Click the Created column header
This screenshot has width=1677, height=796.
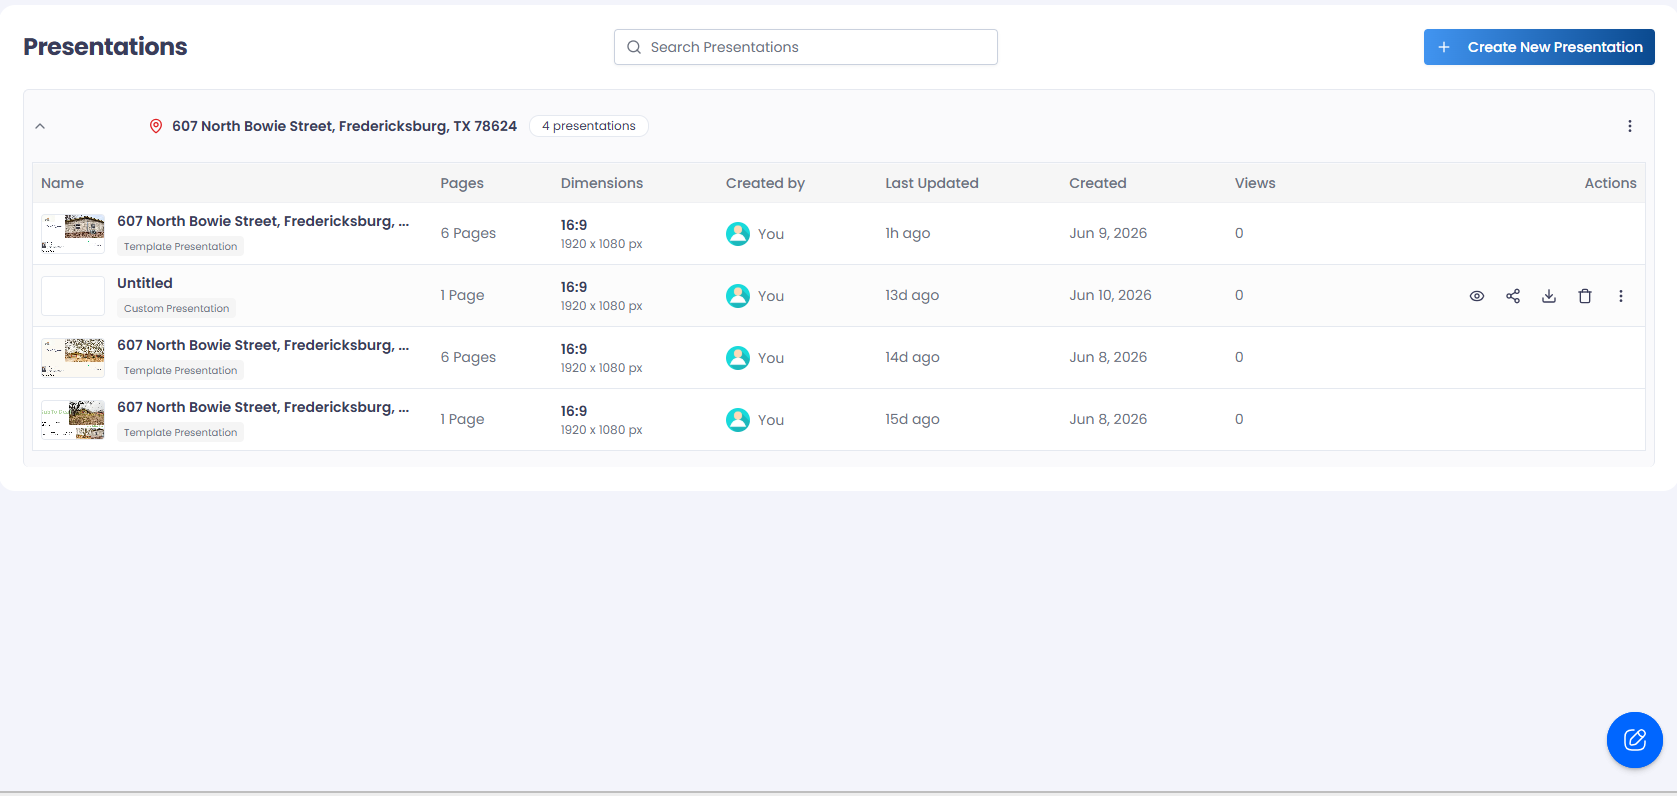pos(1098,183)
